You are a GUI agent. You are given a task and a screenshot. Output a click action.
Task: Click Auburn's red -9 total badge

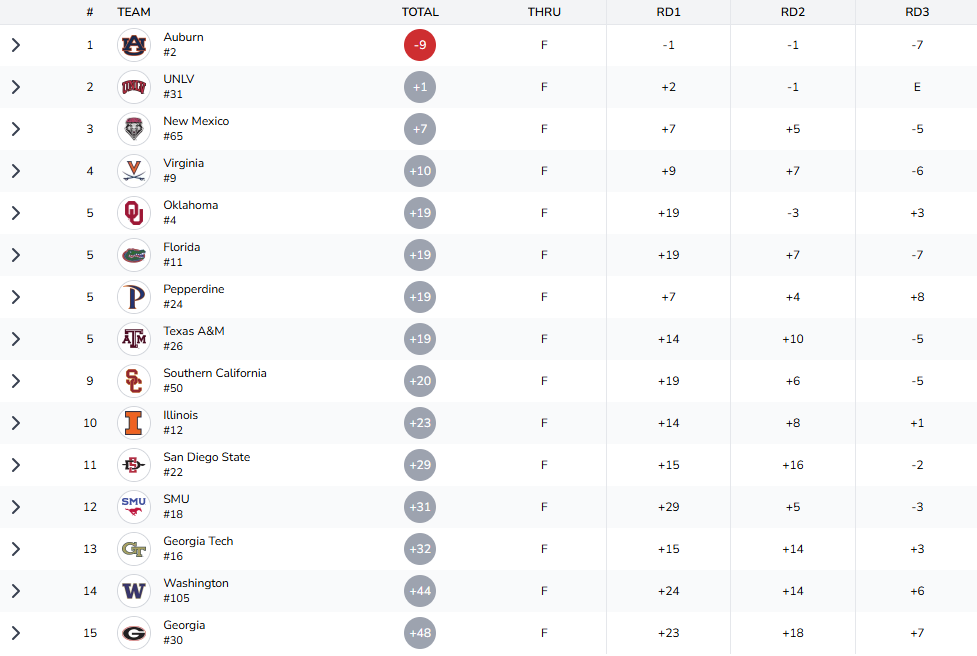click(x=420, y=45)
